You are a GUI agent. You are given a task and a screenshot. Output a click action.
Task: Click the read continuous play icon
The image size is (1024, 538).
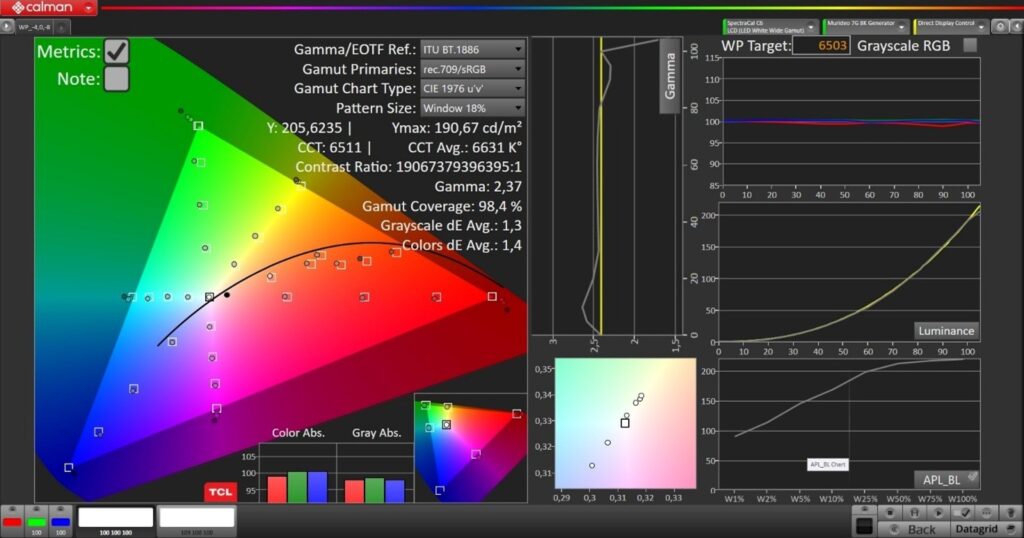tap(938, 513)
